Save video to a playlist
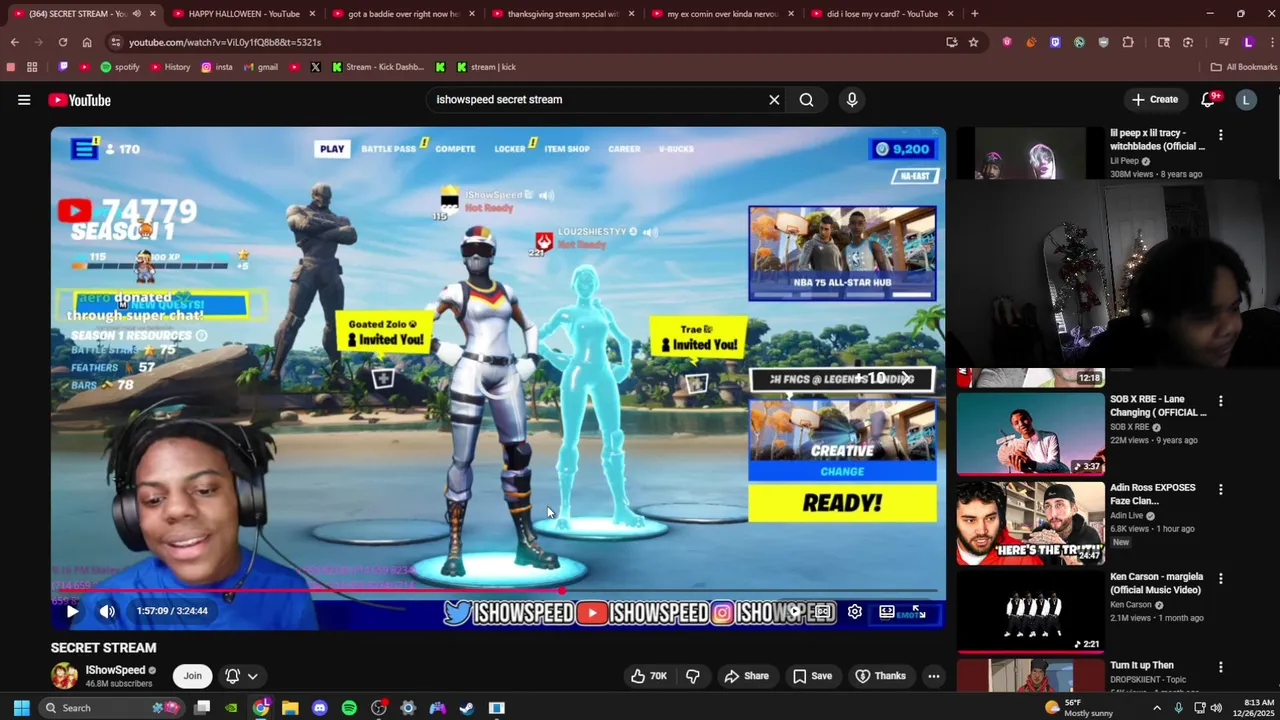1280x720 pixels. [812, 676]
